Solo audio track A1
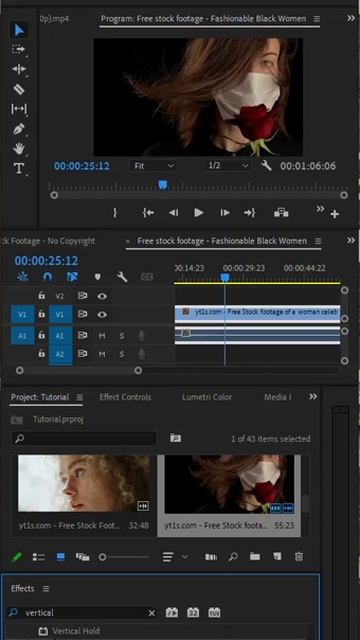360x640 pixels. (x=122, y=336)
